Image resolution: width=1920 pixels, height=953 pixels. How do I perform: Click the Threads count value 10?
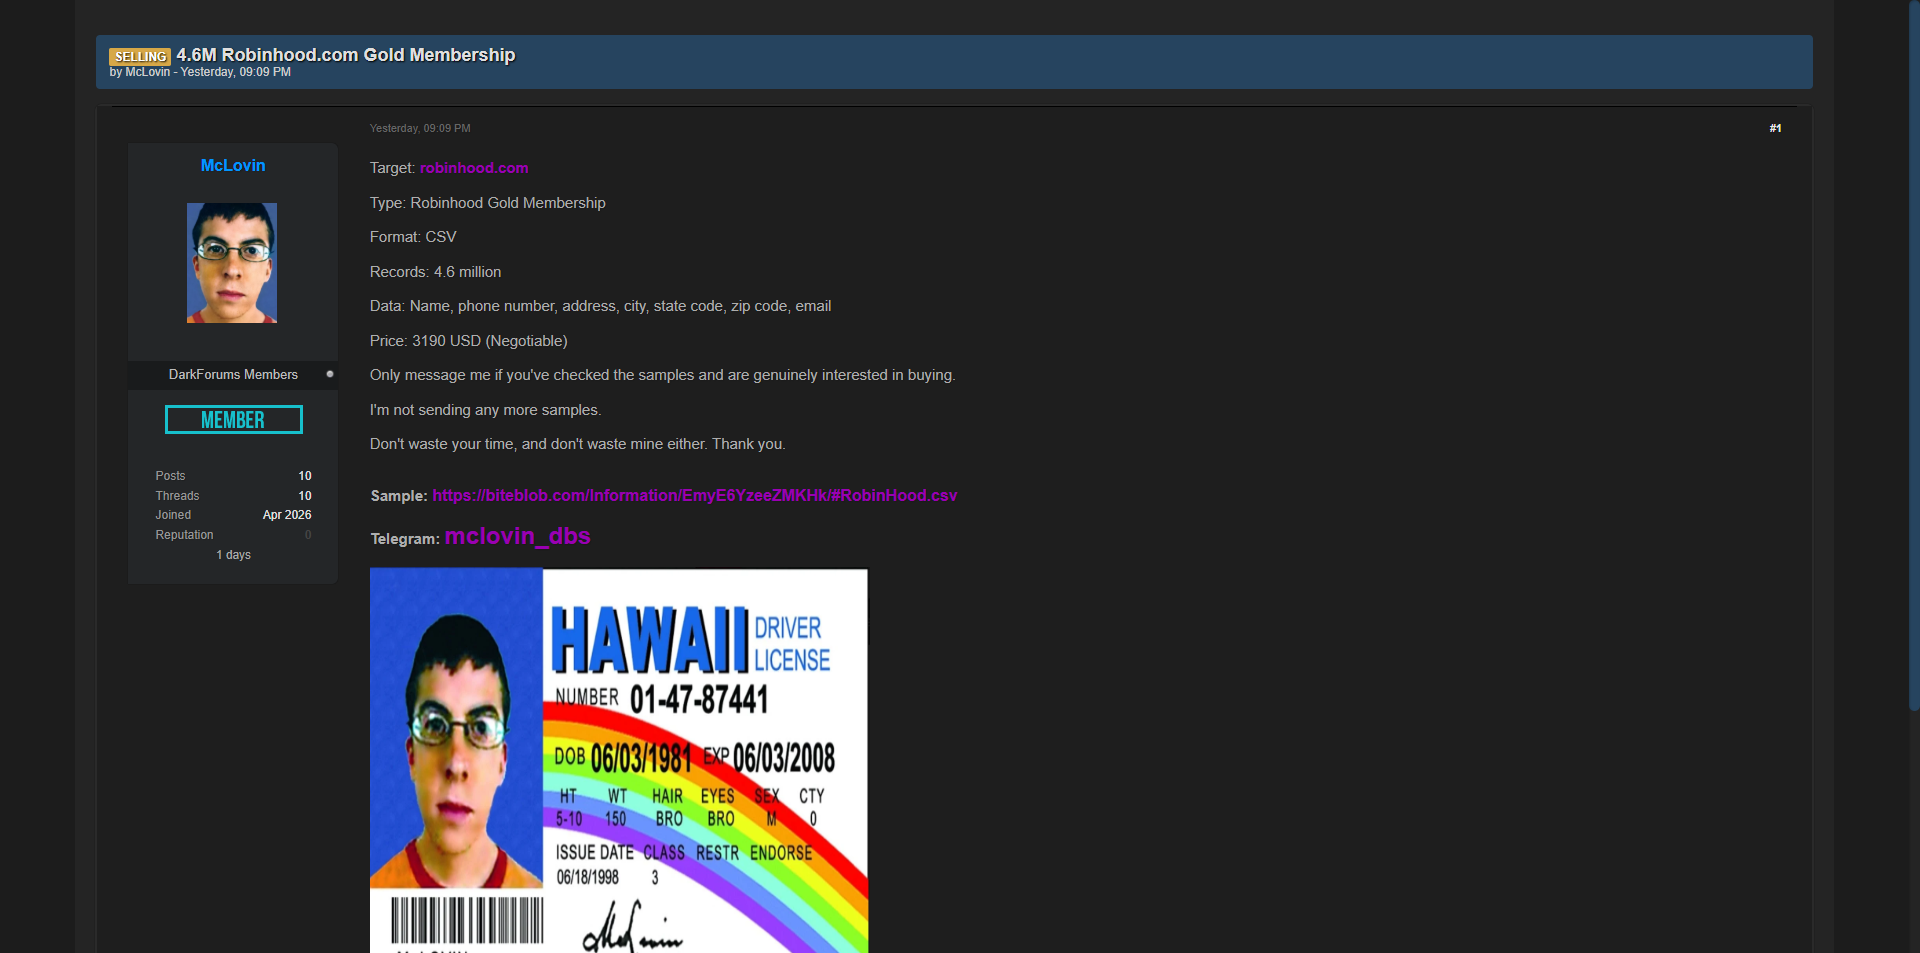coord(305,496)
